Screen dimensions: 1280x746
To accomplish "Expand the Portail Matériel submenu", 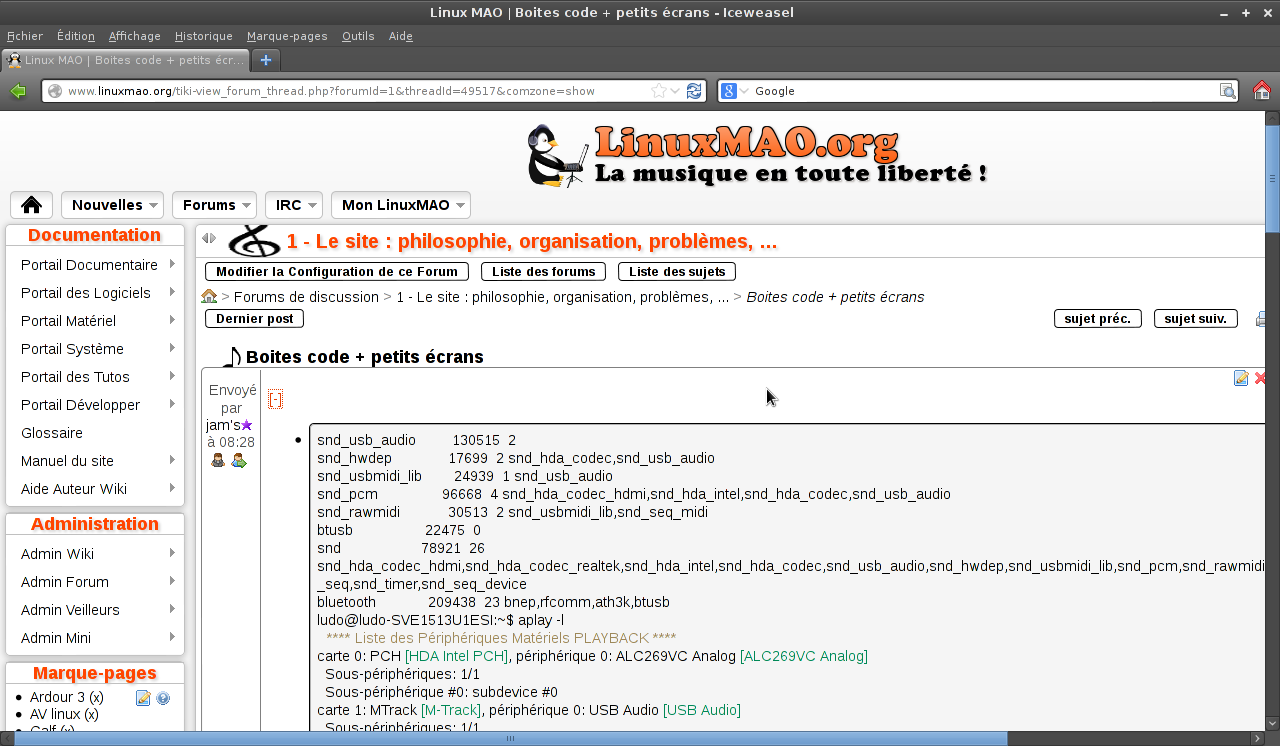I will pyautogui.click(x=173, y=320).
